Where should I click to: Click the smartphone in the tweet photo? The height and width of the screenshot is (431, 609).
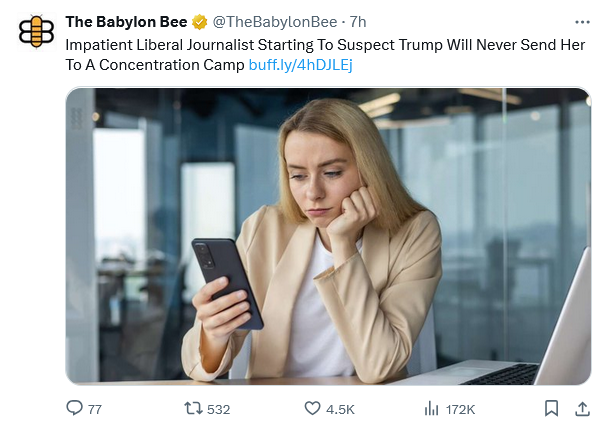coord(227,282)
